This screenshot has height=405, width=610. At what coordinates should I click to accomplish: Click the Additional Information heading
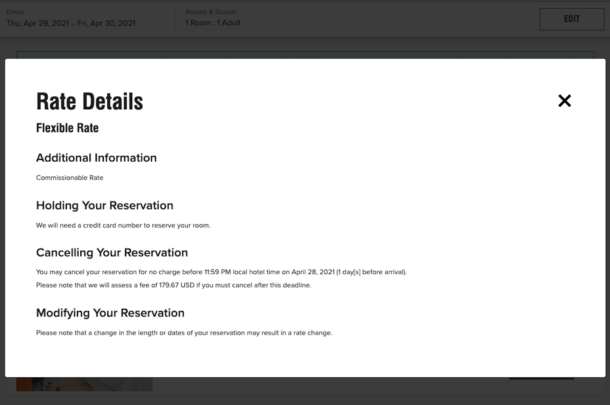[x=96, y=157]
